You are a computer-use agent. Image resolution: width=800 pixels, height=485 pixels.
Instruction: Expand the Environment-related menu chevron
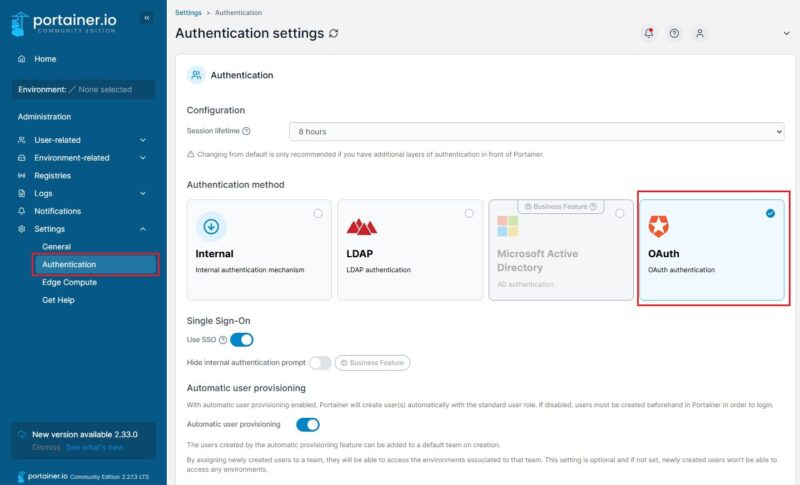(143, 158)
